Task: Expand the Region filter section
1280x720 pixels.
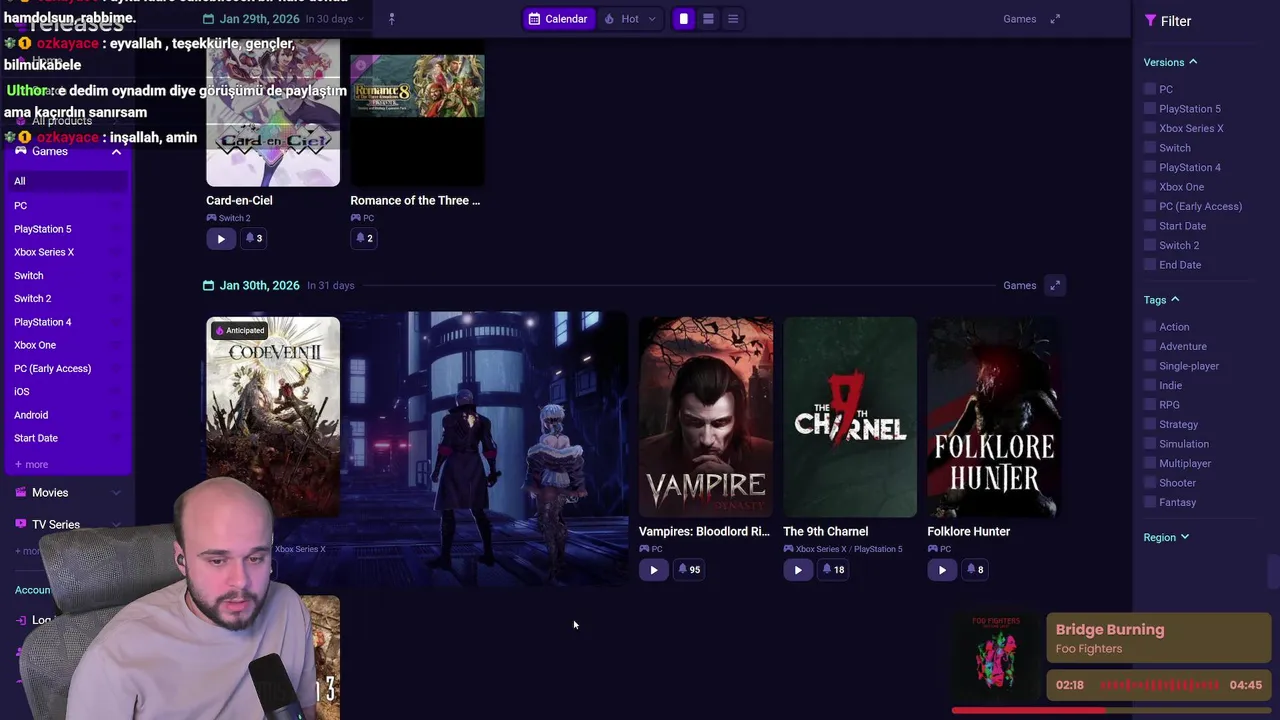Action: pyautogui.click(x=1166, y=537)
